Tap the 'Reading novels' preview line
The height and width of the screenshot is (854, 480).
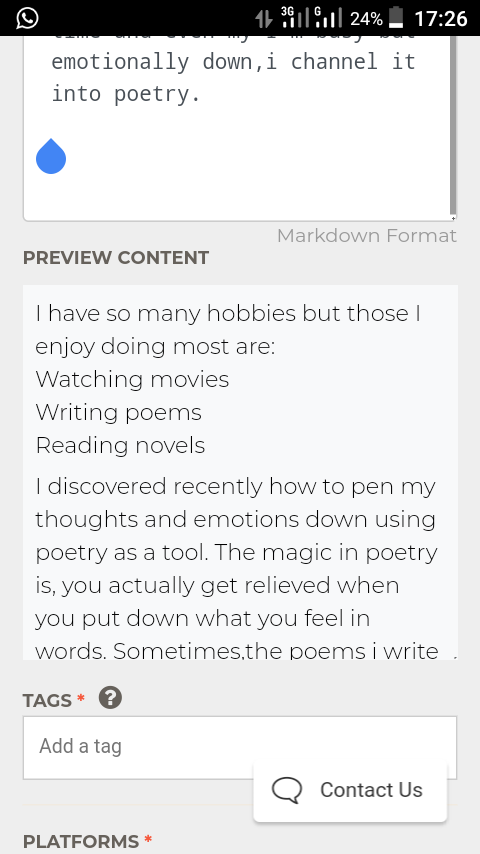click(120, 446)
